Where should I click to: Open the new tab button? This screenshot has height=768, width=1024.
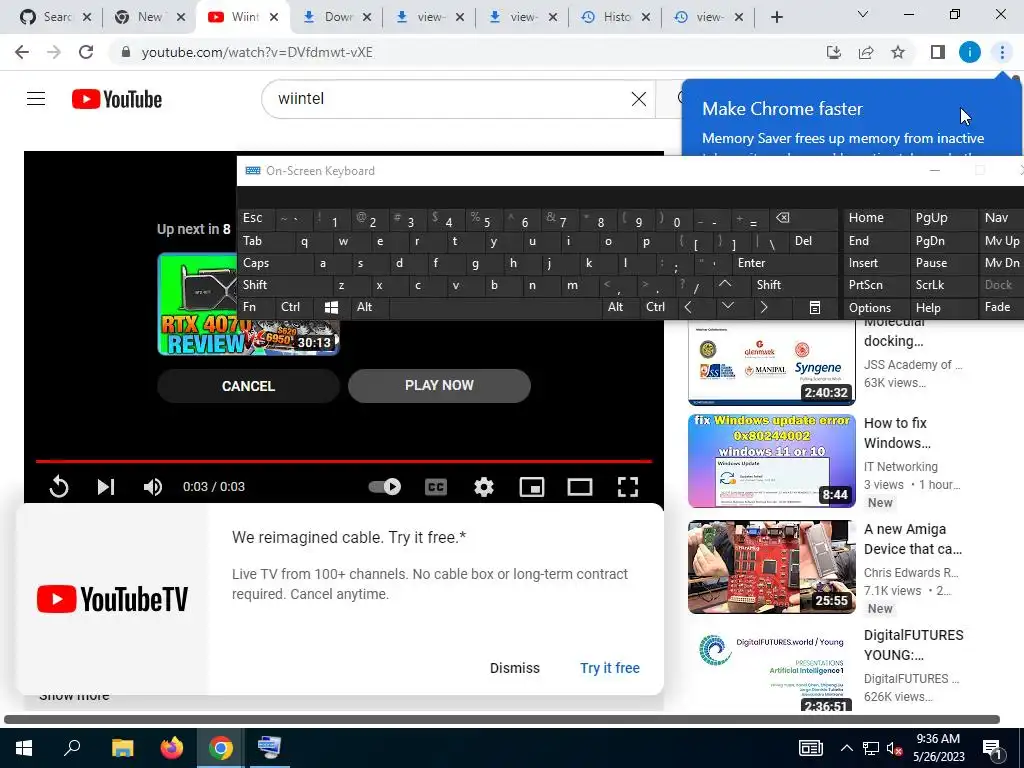click(776, 17)
